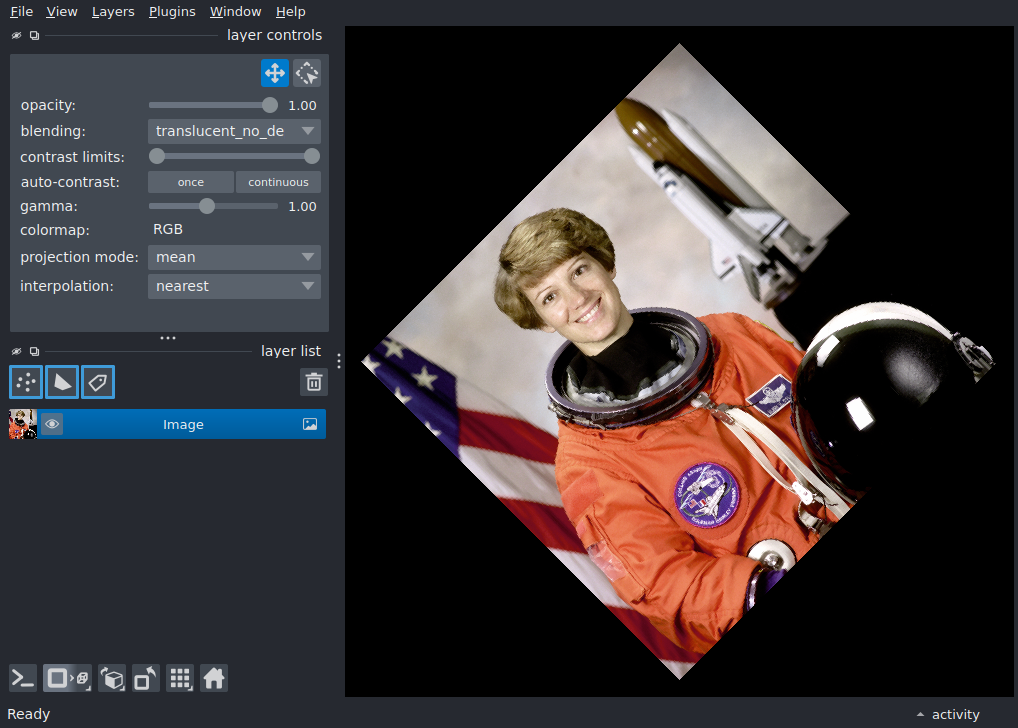Add a new shapes layer
The height and width of the screenshot is (728, 1018).
click(x=62, y=382)
